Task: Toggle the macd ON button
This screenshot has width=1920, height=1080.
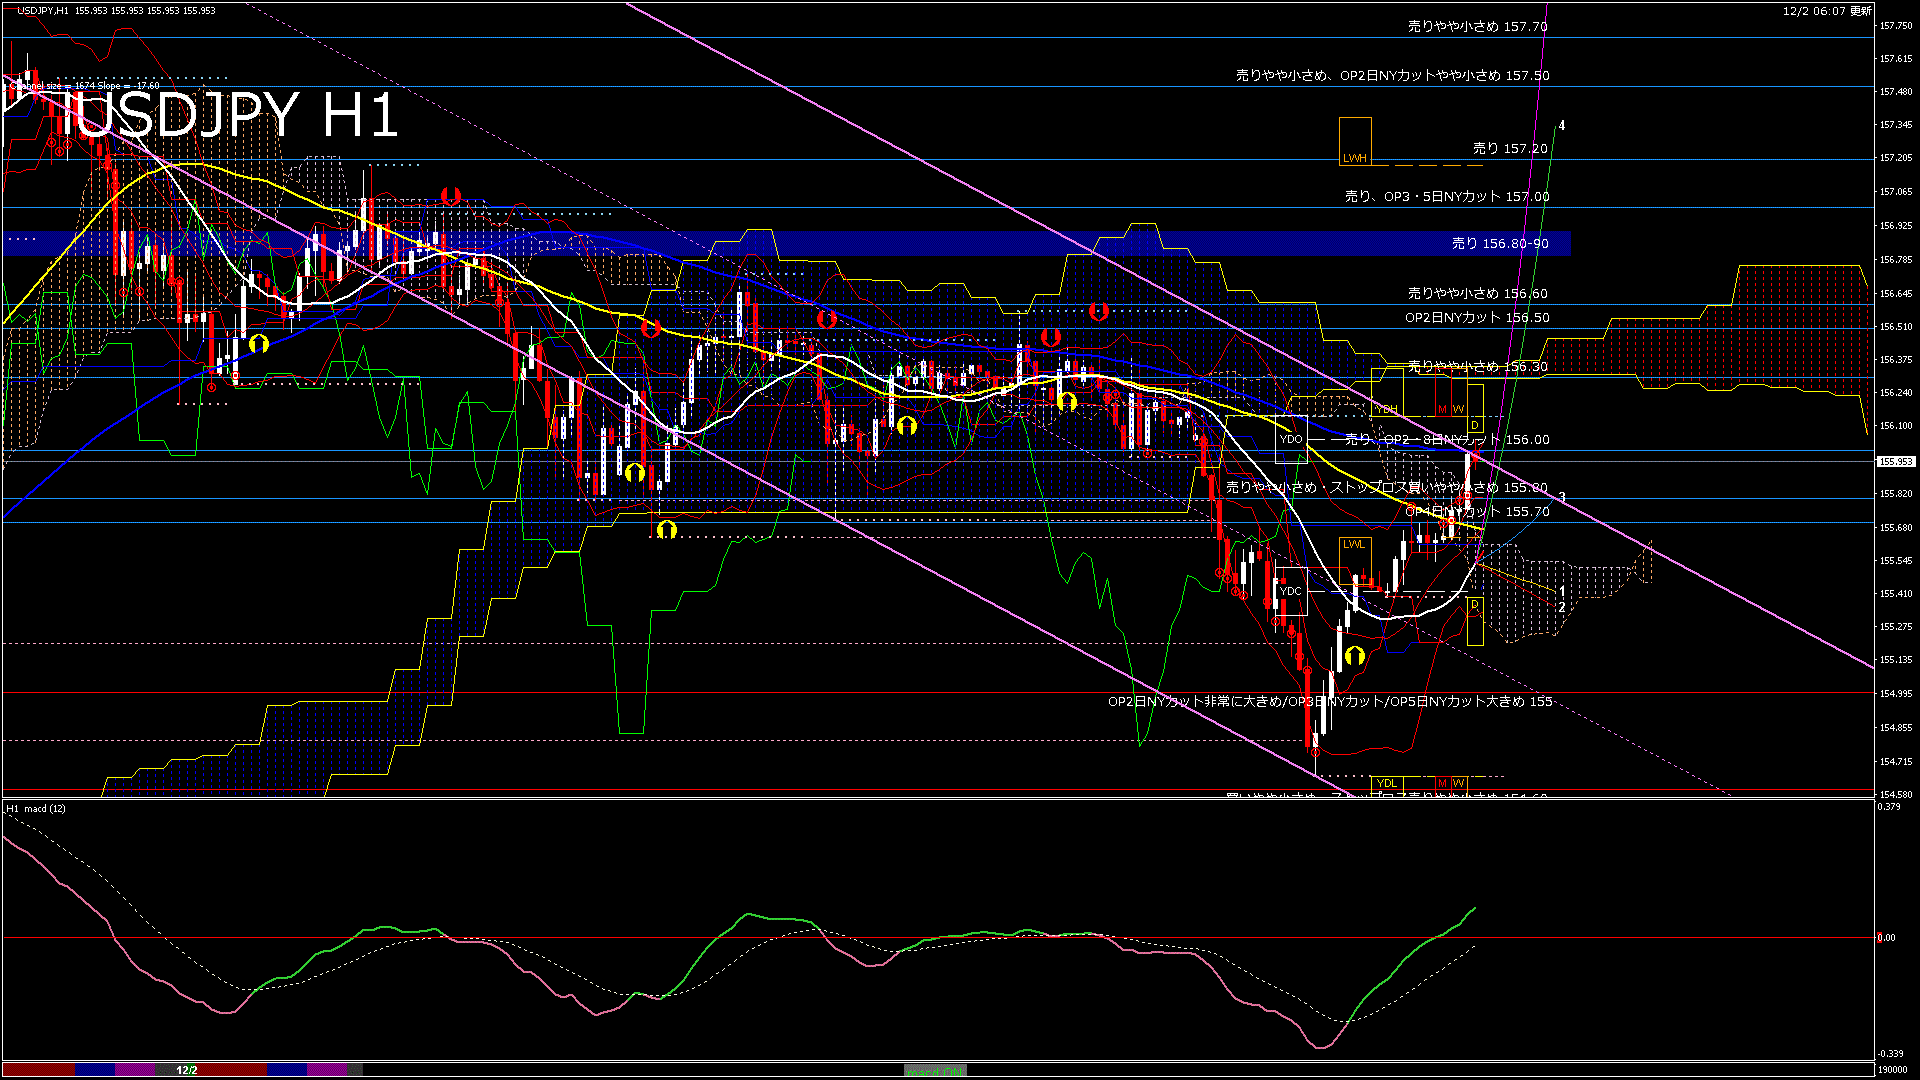Action: [x=934, y=1071]
